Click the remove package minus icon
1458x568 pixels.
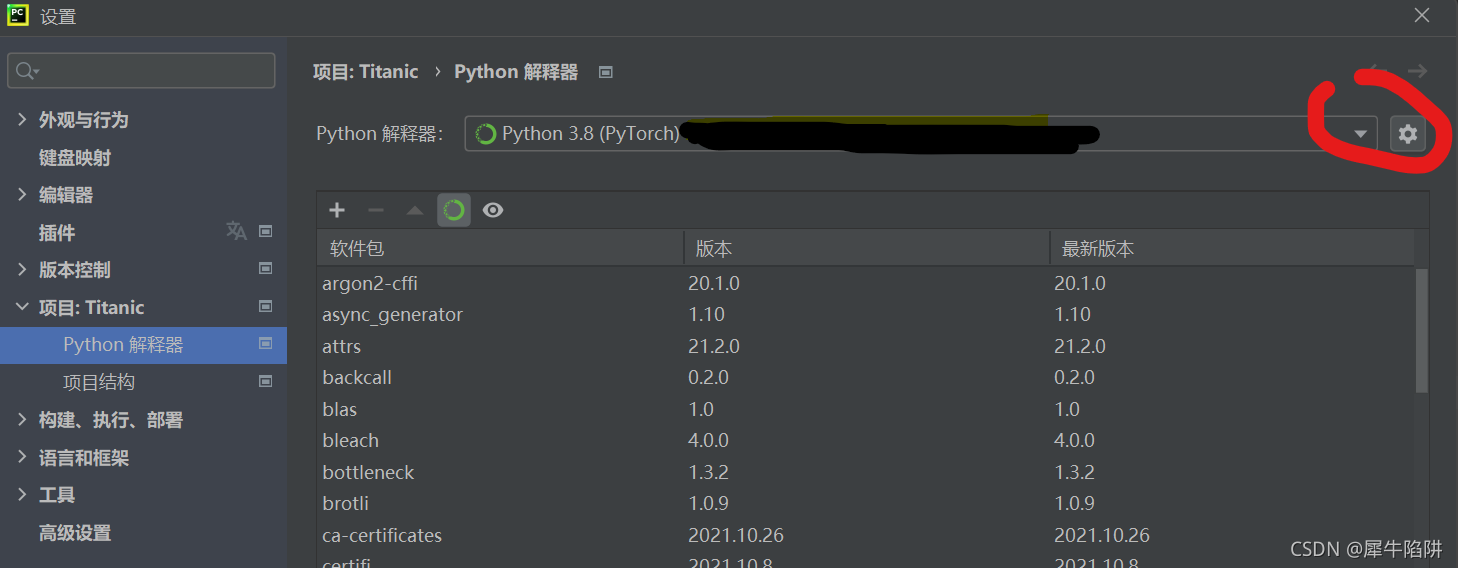tap(376, 210)
